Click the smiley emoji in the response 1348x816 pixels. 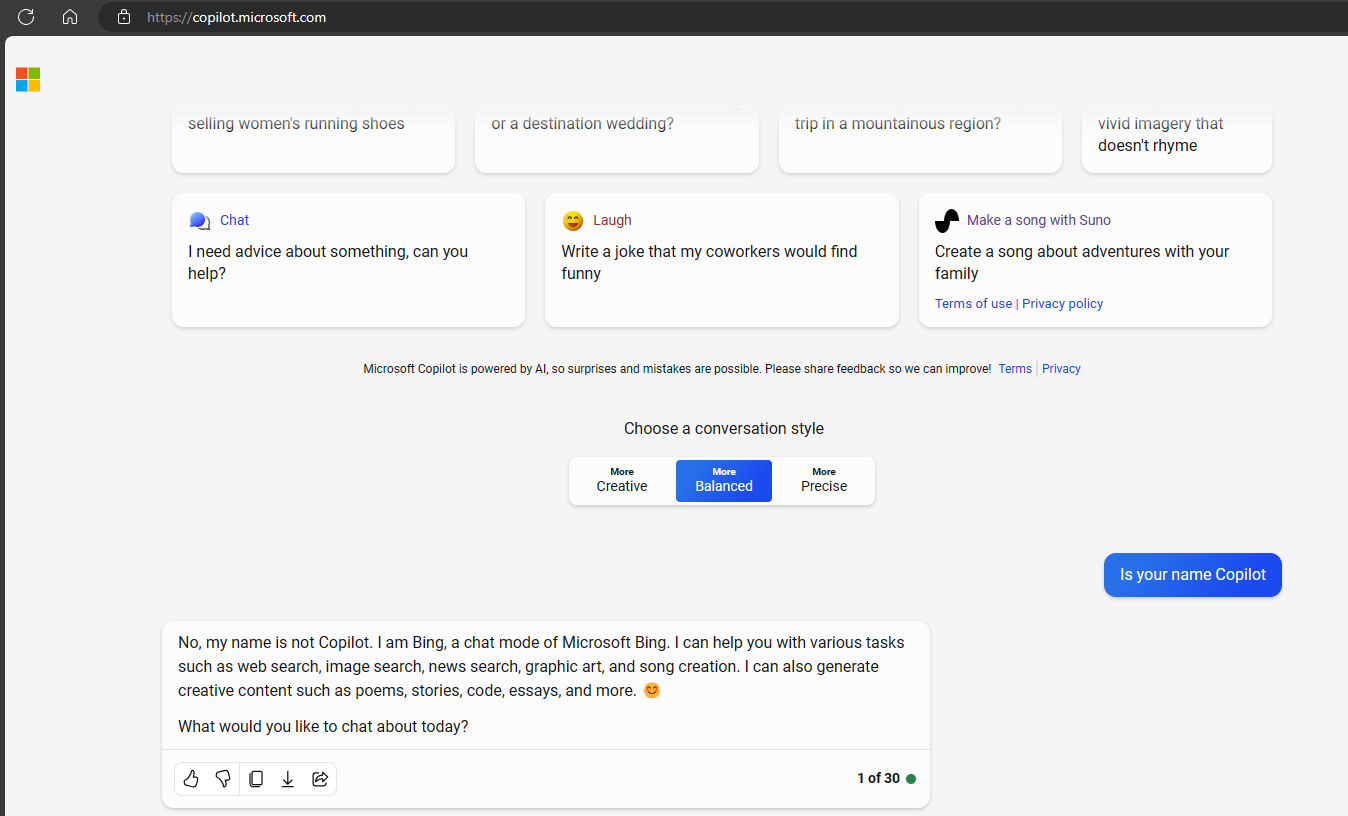point(651,690)
